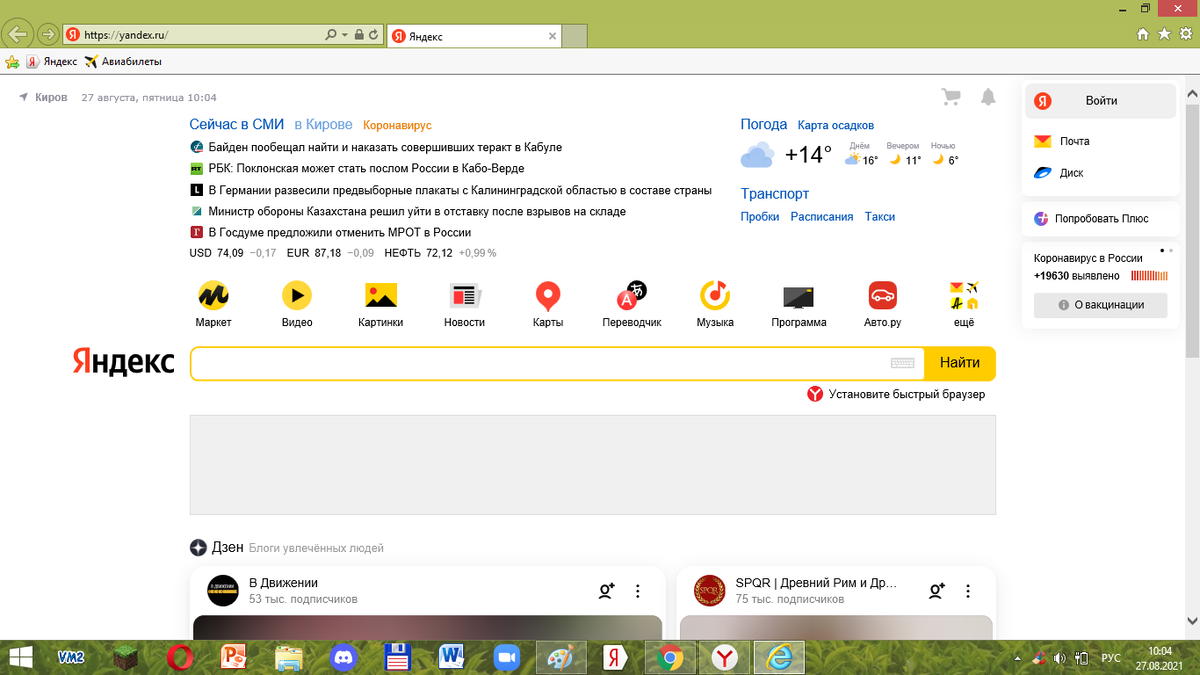1200x675 pixels.
Task: Open the Дзен heading link
Action: tap(227, 547)
